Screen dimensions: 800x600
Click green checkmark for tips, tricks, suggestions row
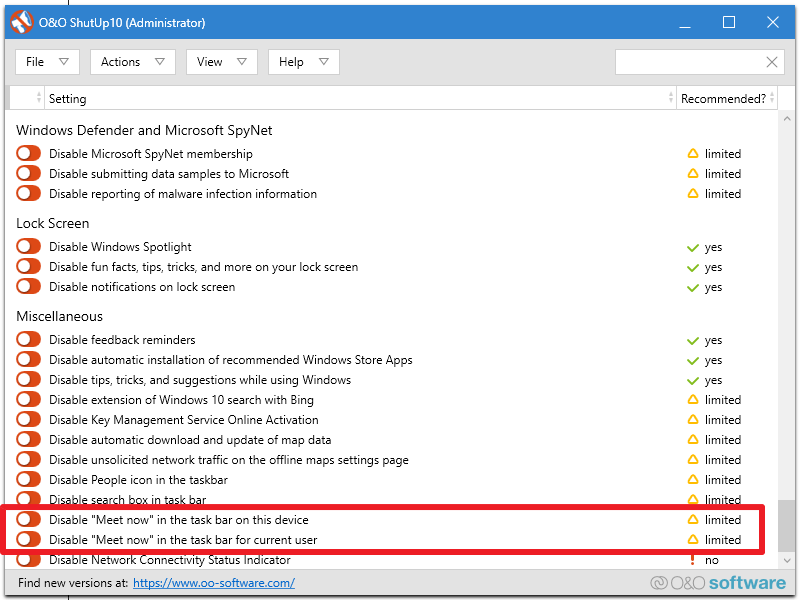(692, 381)
